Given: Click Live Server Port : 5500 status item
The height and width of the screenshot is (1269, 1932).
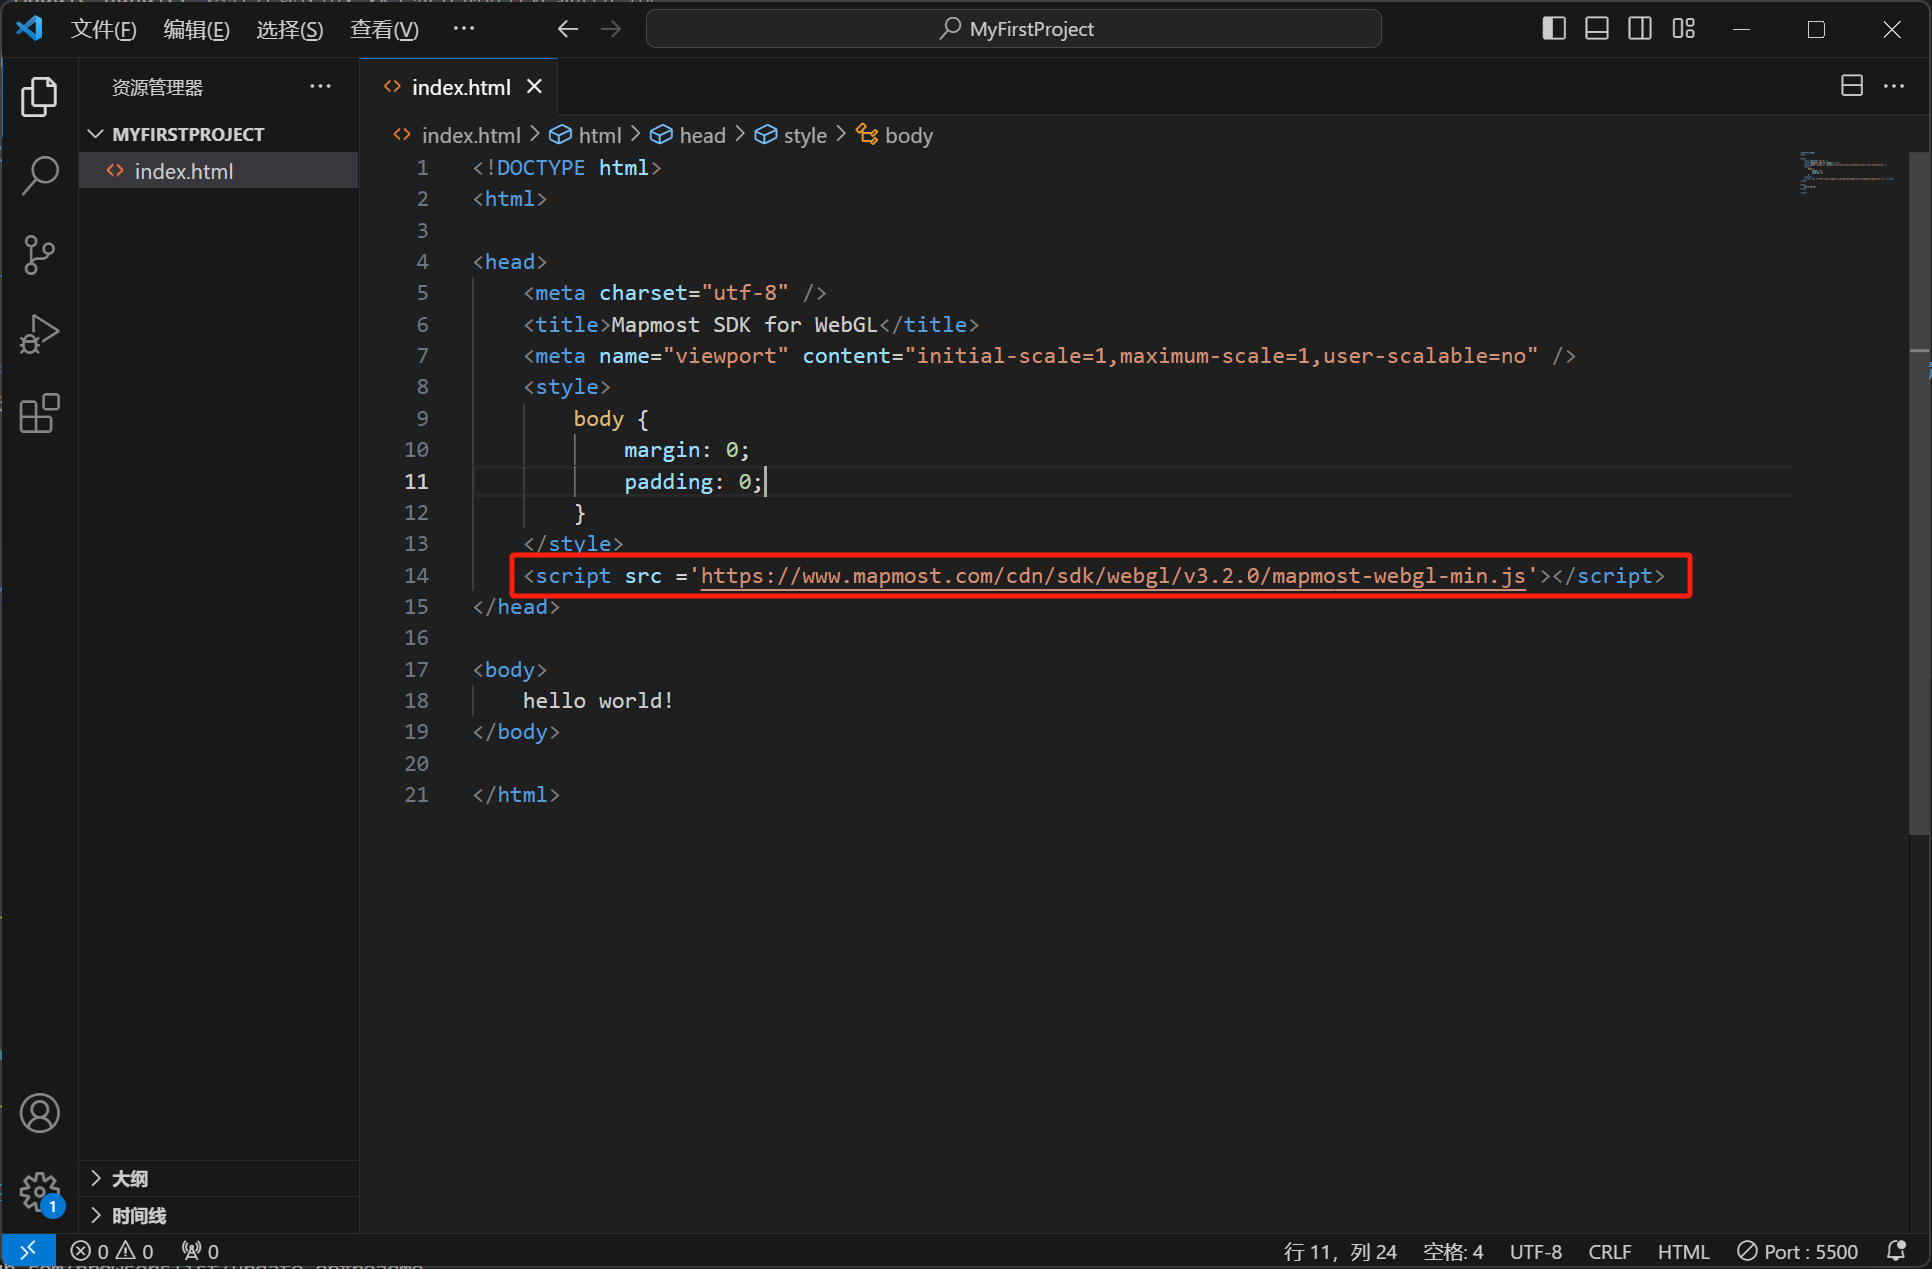Looking at the screenshot, I should (1797, 1251).
